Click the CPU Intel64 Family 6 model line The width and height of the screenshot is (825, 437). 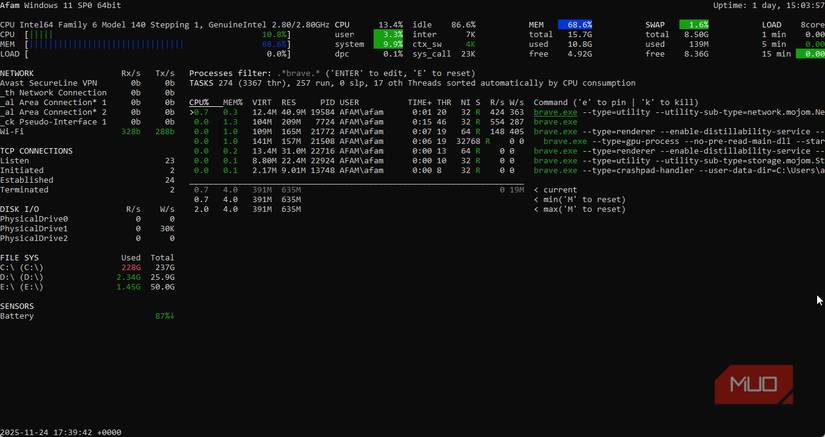click(165, 25)
